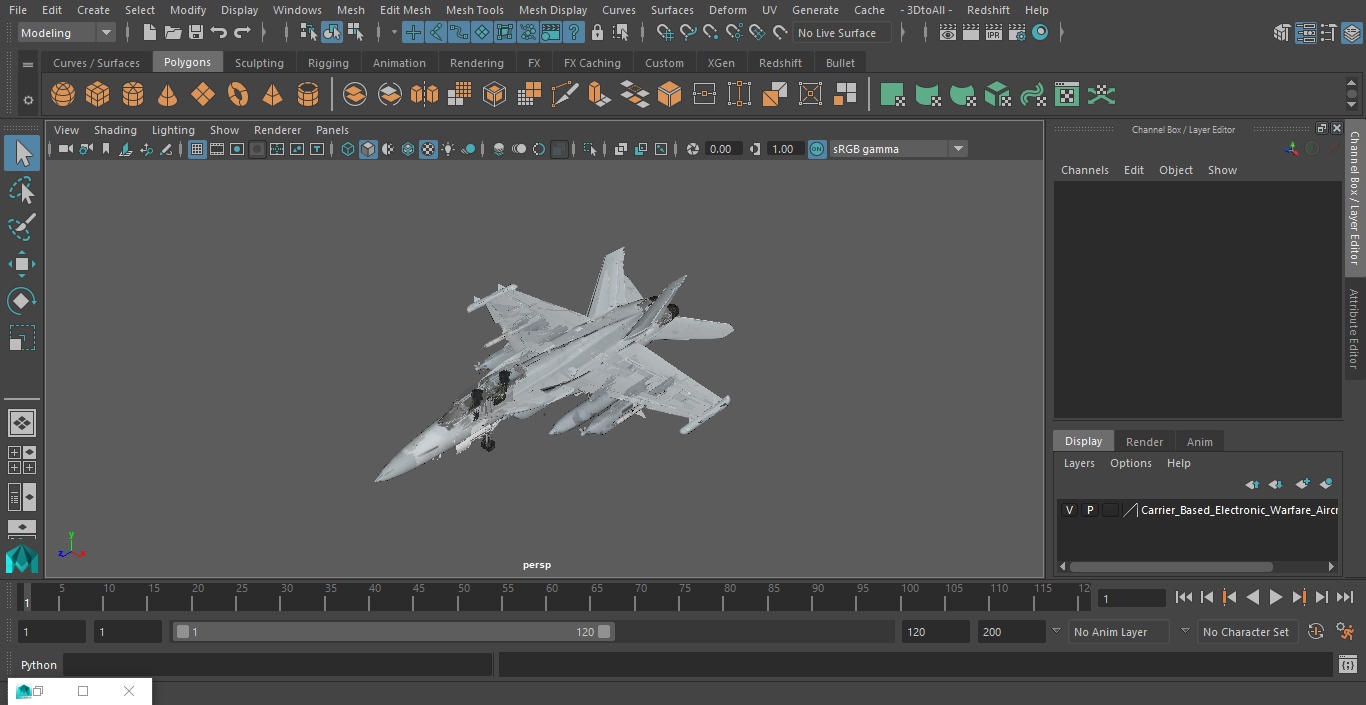1366x705 pixels.
Task: Select the Multi-Cut knife tool
Action: (565, 95)
